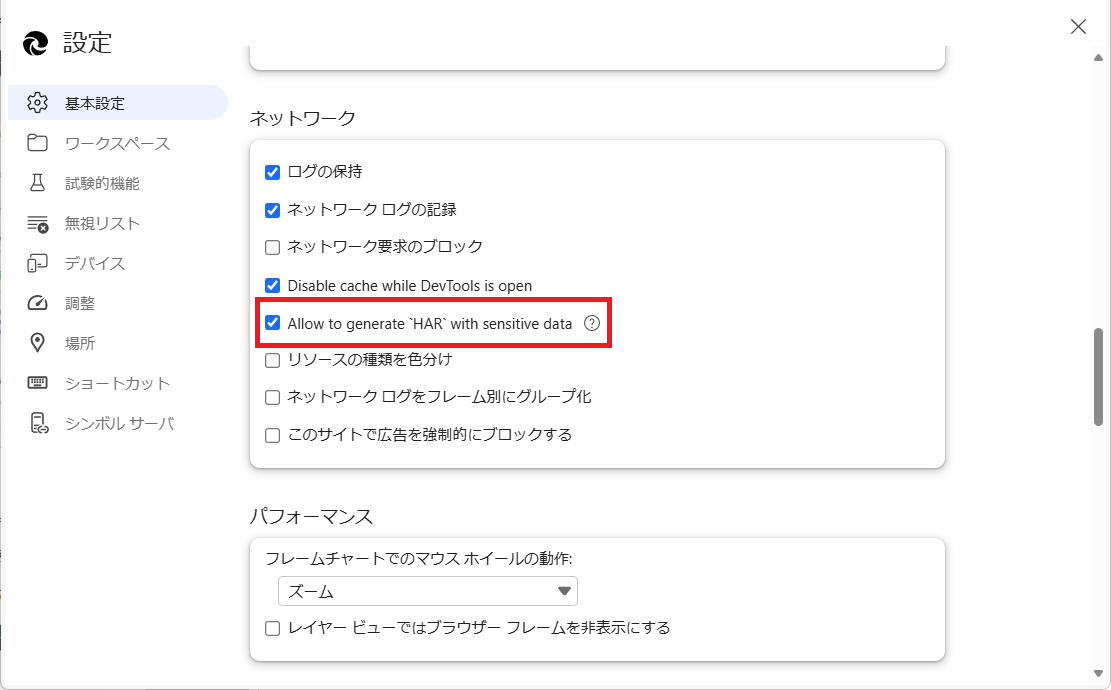Open the シンボル サーバ settings tab
Image resolution: width=1111 pixels, height=690 pixels.
coord(119,423)
